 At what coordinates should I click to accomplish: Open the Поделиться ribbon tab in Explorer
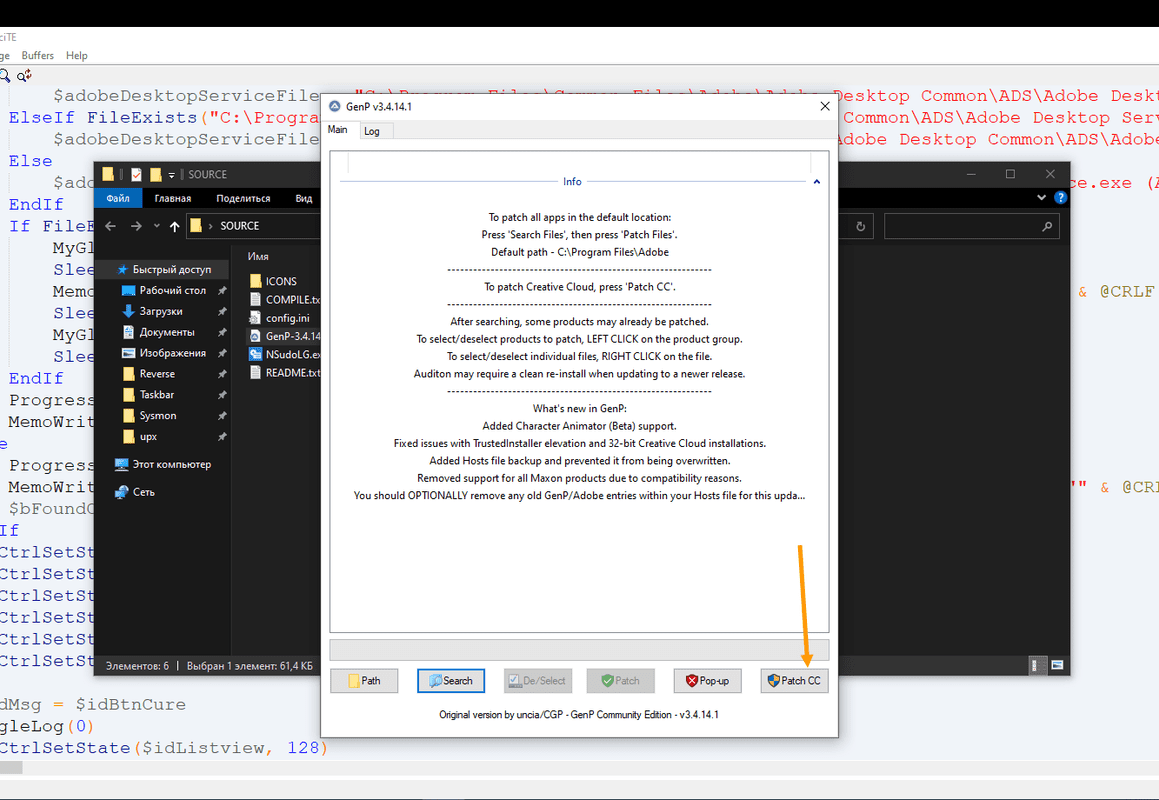coord(243,198)
